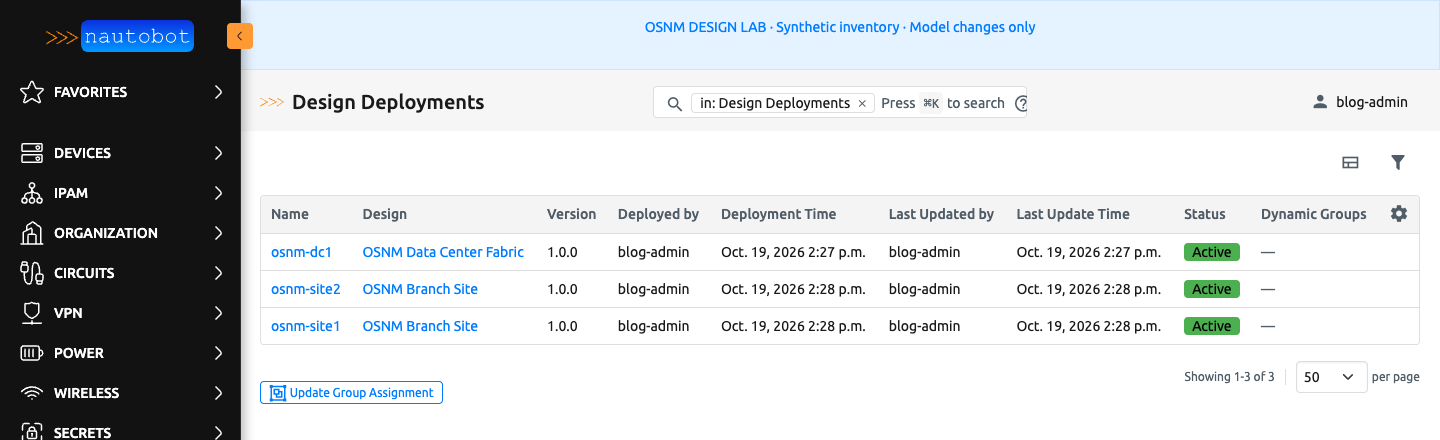Click the Deployment Time column header

coord(778,214)
